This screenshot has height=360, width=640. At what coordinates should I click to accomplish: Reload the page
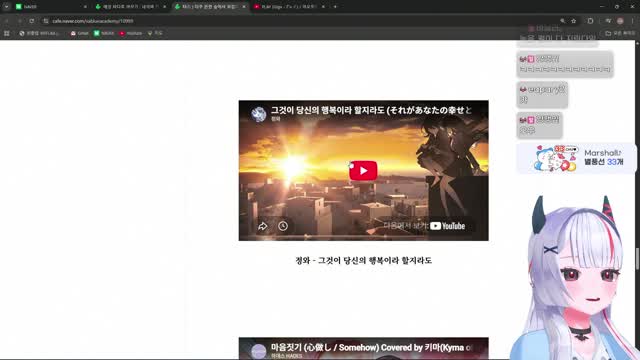pyautogui.click(x=32, y=21)
